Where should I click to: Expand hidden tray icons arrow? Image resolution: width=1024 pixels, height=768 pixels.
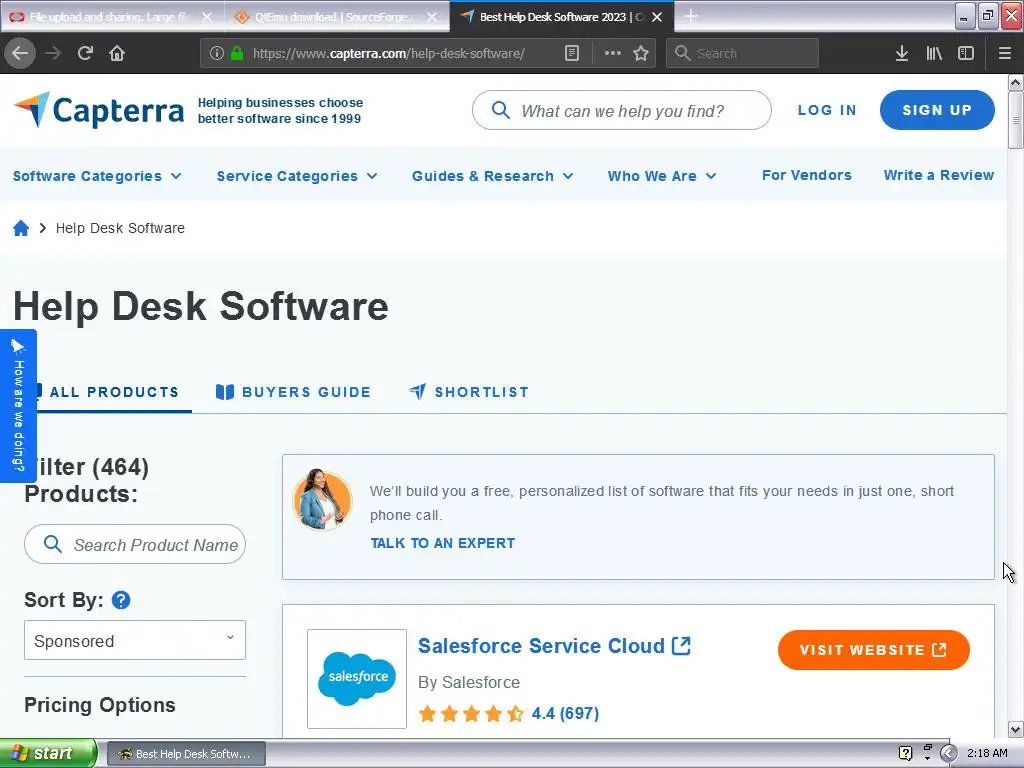[949, 753]
